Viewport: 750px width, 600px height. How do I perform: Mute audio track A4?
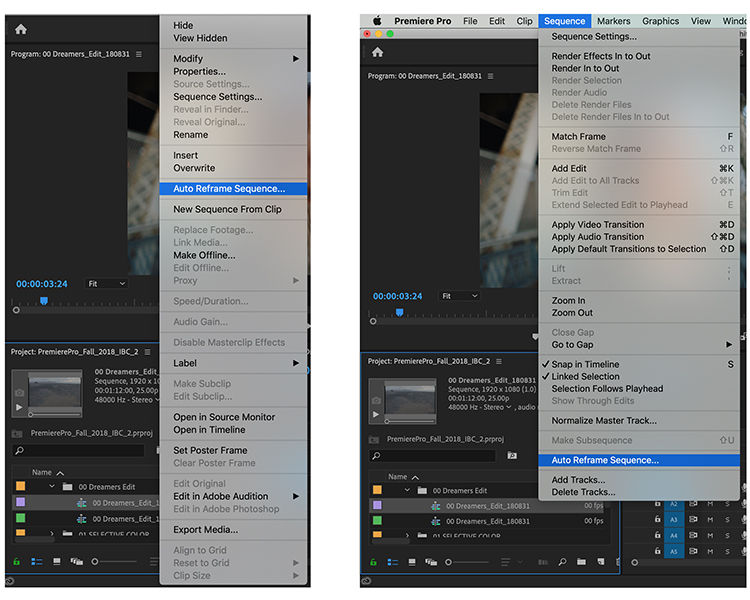click(710, 535)
